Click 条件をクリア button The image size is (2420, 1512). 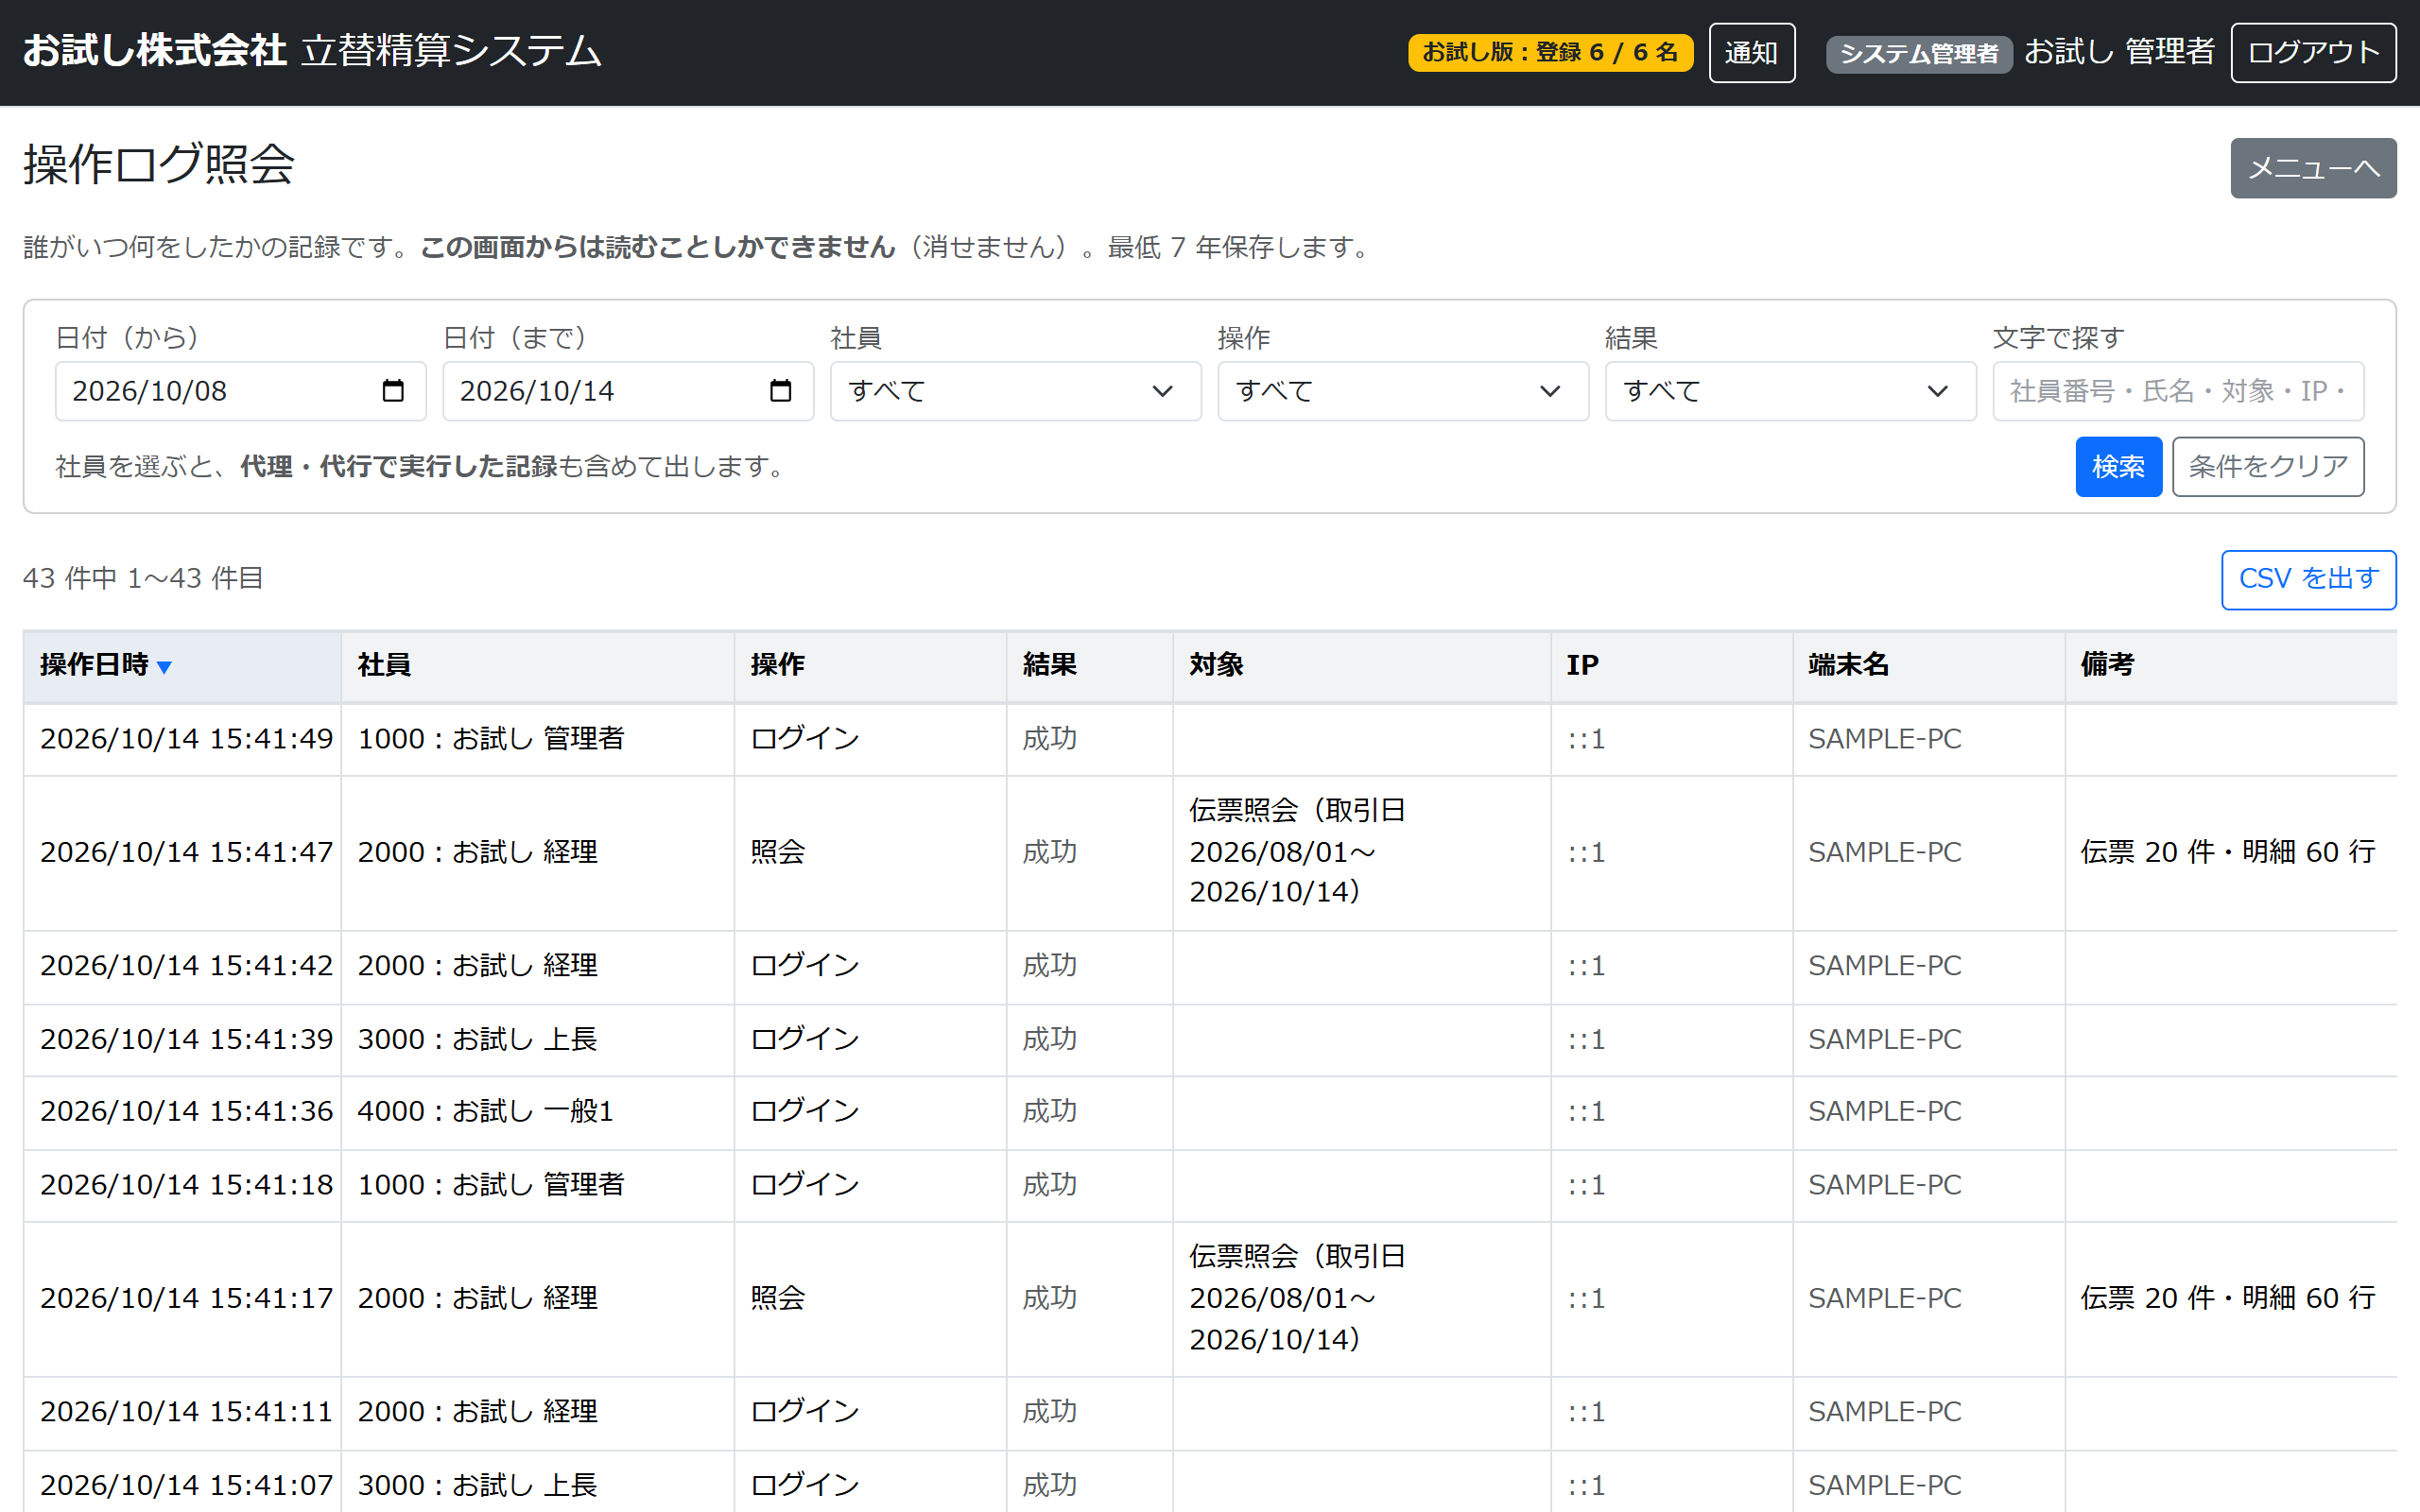coord(2268,467)
